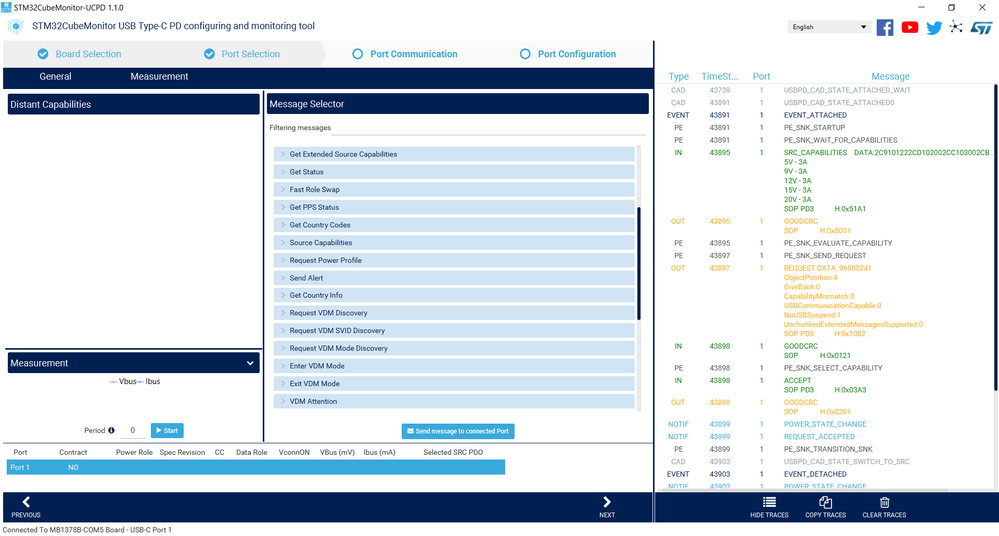Expand the Request VDM Discovery entry
Image resolution: width=999 pixels, height=536 pixels.
point(454,313)
